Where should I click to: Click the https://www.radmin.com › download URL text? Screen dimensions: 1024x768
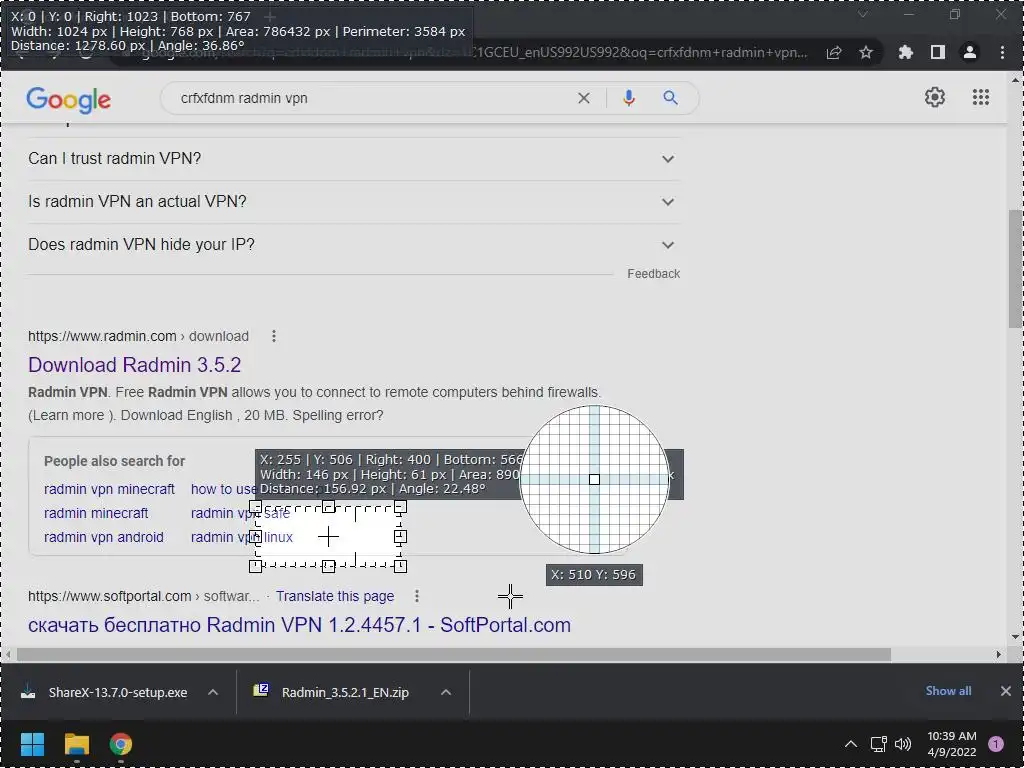pos(138,336)
